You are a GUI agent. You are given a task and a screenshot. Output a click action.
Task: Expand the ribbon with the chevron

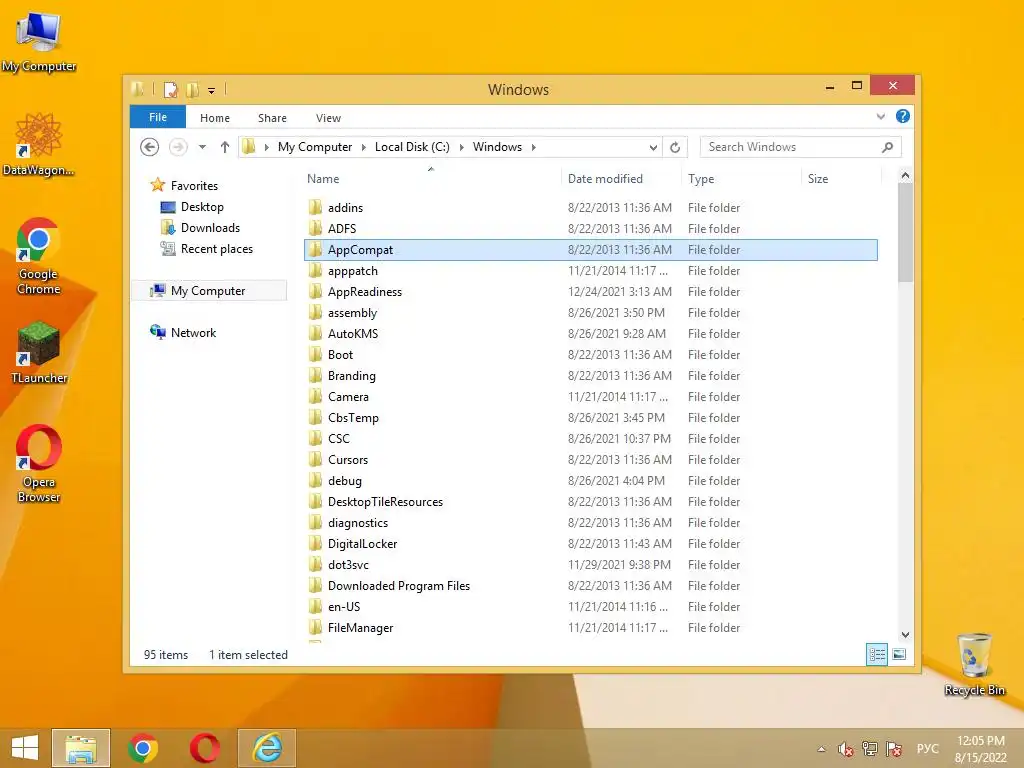(x=880, y=117)
